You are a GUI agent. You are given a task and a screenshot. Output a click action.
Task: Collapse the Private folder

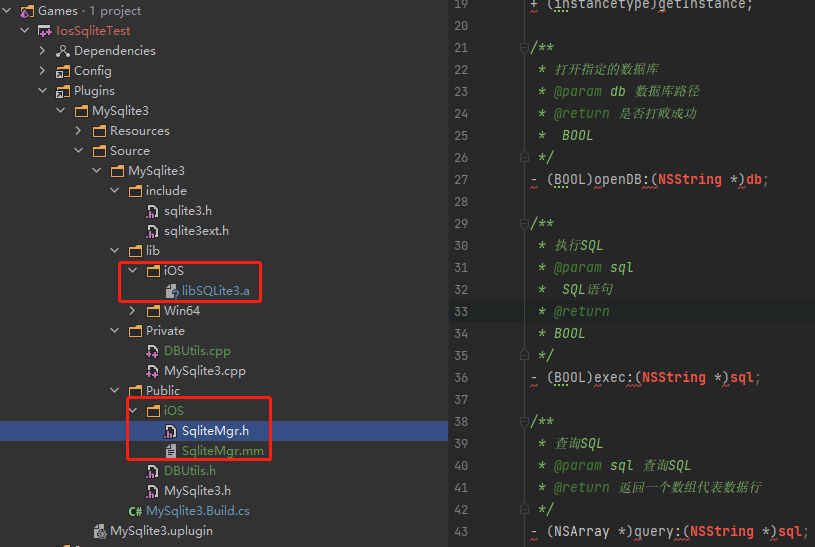[x=115, y=331]
